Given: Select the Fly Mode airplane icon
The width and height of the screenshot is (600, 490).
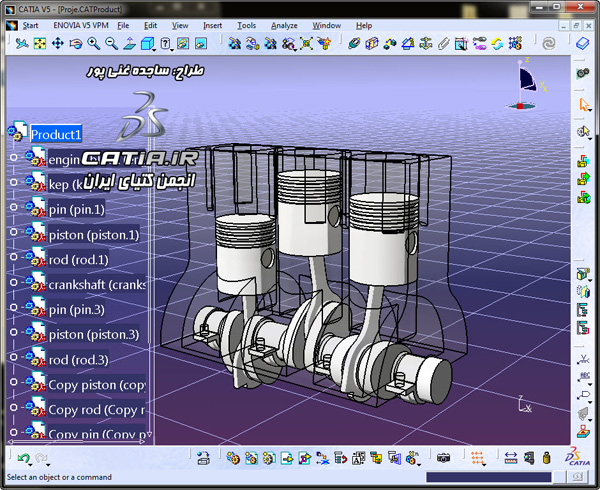Looking at the screenshot, I should (22, 44).
